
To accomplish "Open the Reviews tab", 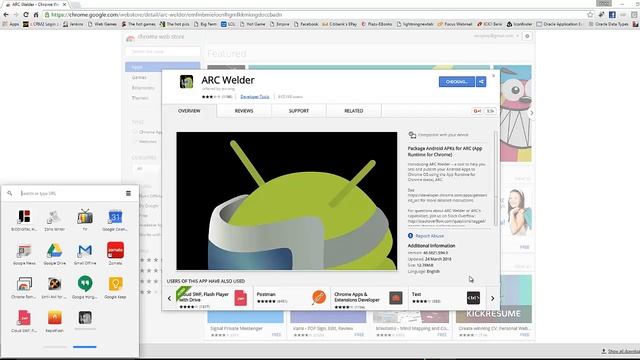I will click(x=244, y=111).
